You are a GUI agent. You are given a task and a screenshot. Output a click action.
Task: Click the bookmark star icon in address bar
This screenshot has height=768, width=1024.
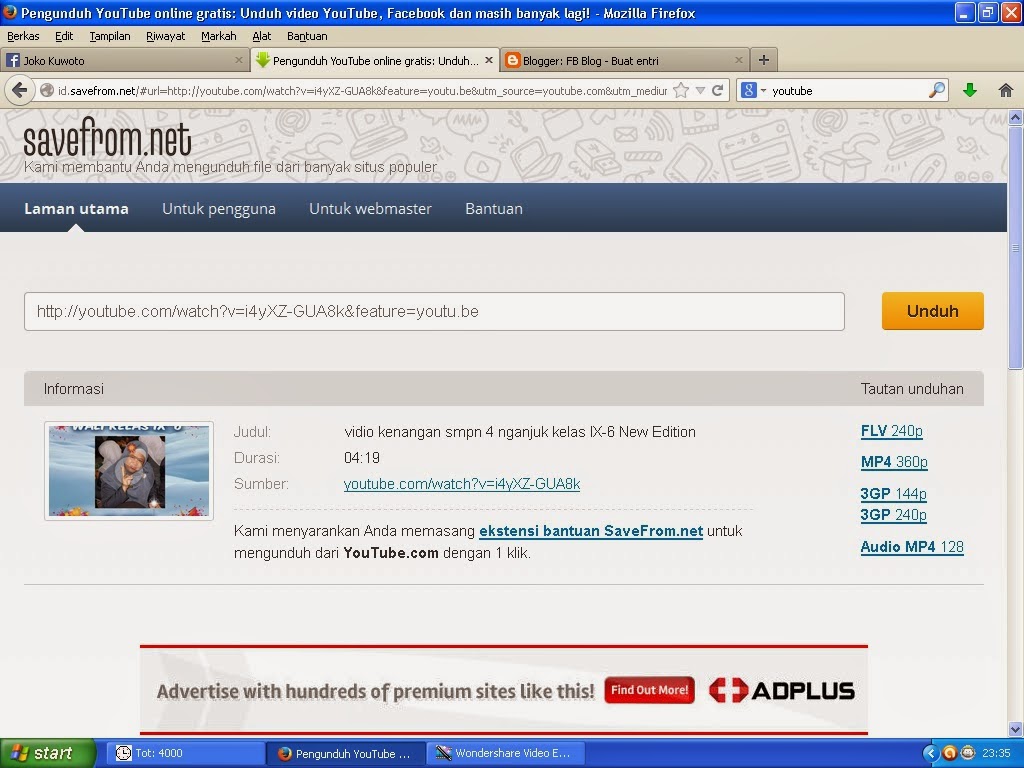point(681,91)
